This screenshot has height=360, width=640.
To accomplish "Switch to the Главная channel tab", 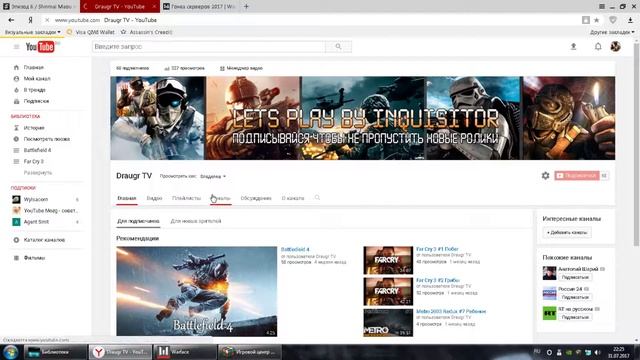I will coord(127,198).
